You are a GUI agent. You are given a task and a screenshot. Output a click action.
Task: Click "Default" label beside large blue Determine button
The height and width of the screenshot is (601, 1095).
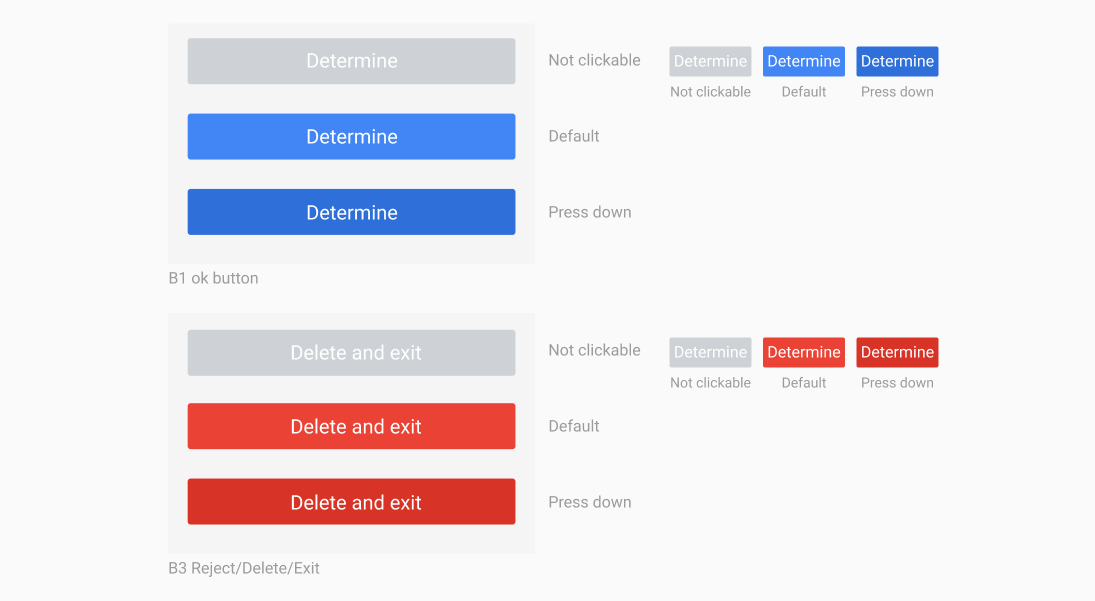pyautogui.click(x=574, y=136)
